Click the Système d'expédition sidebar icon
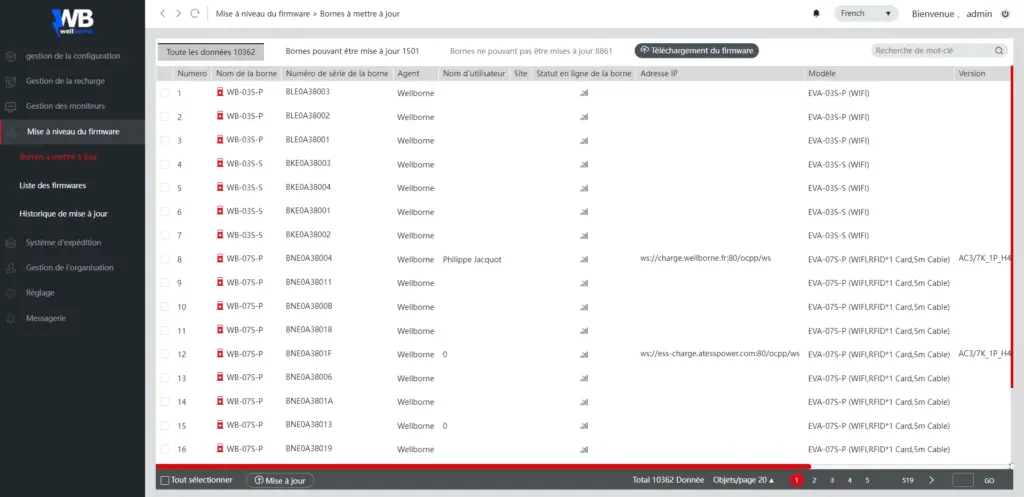Screen dimensions: 1024x497 [x=10, y=243]
